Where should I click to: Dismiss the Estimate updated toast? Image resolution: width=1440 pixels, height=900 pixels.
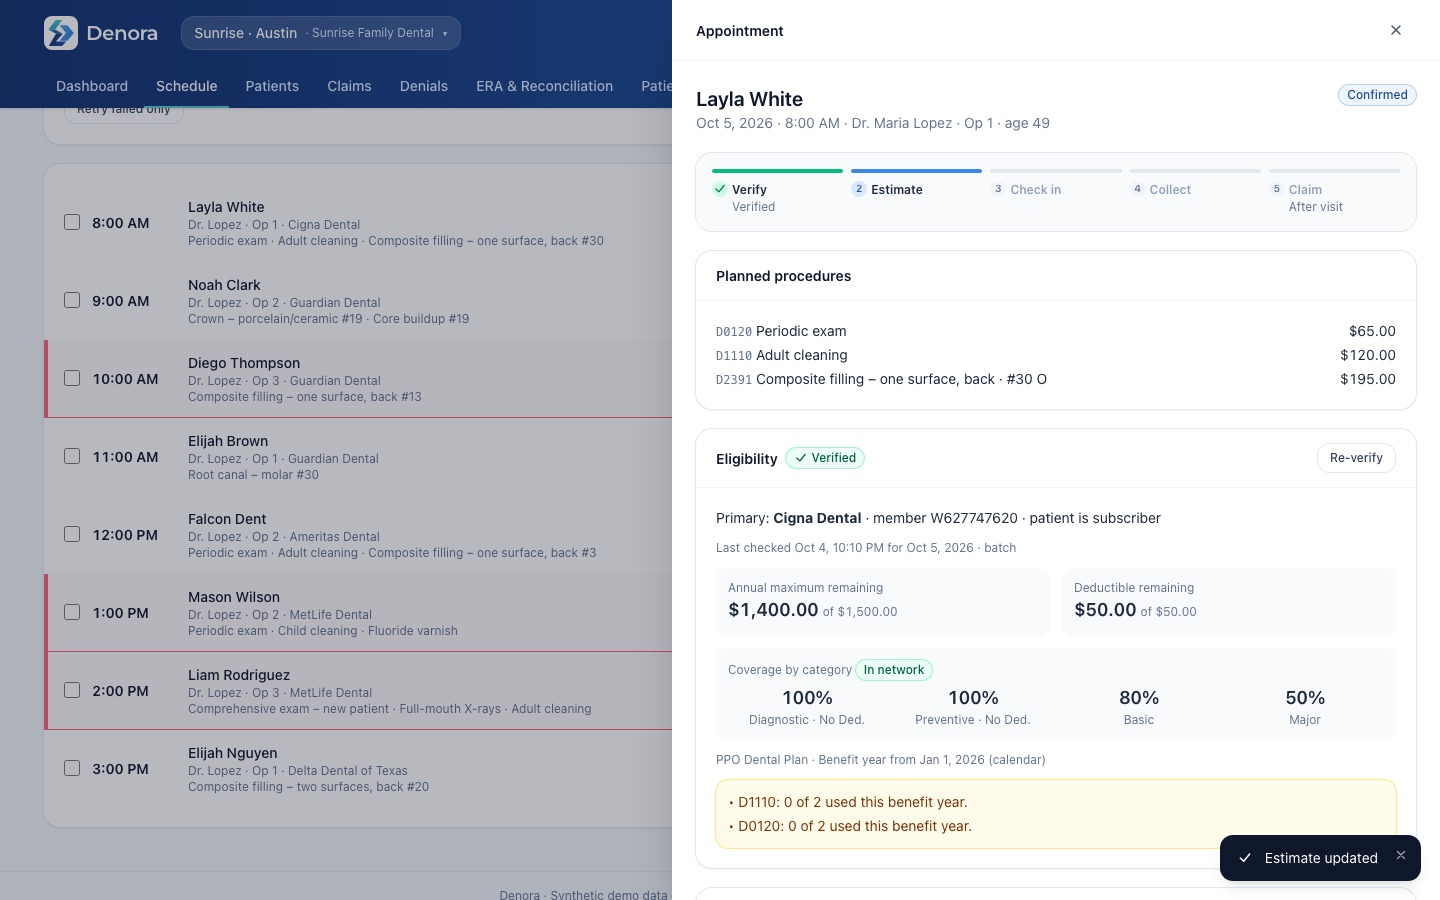pos(1401,855)
